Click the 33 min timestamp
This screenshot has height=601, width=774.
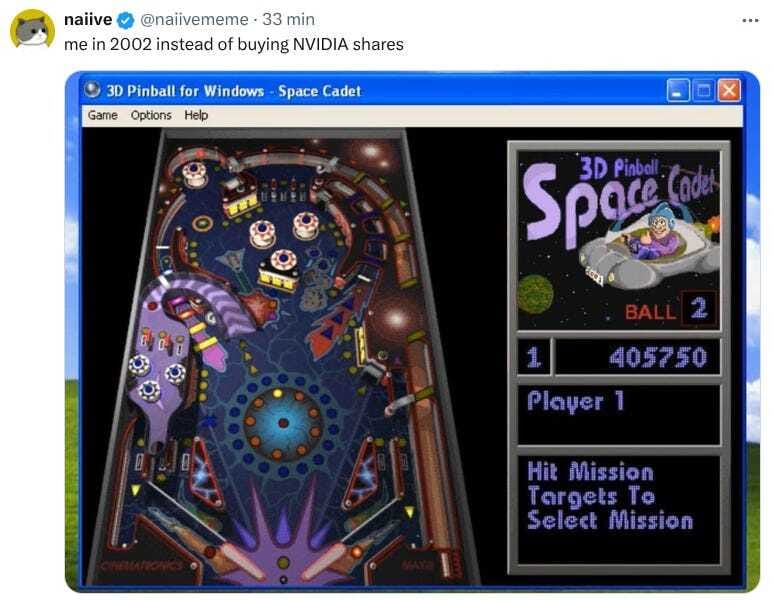pos(288,19)
